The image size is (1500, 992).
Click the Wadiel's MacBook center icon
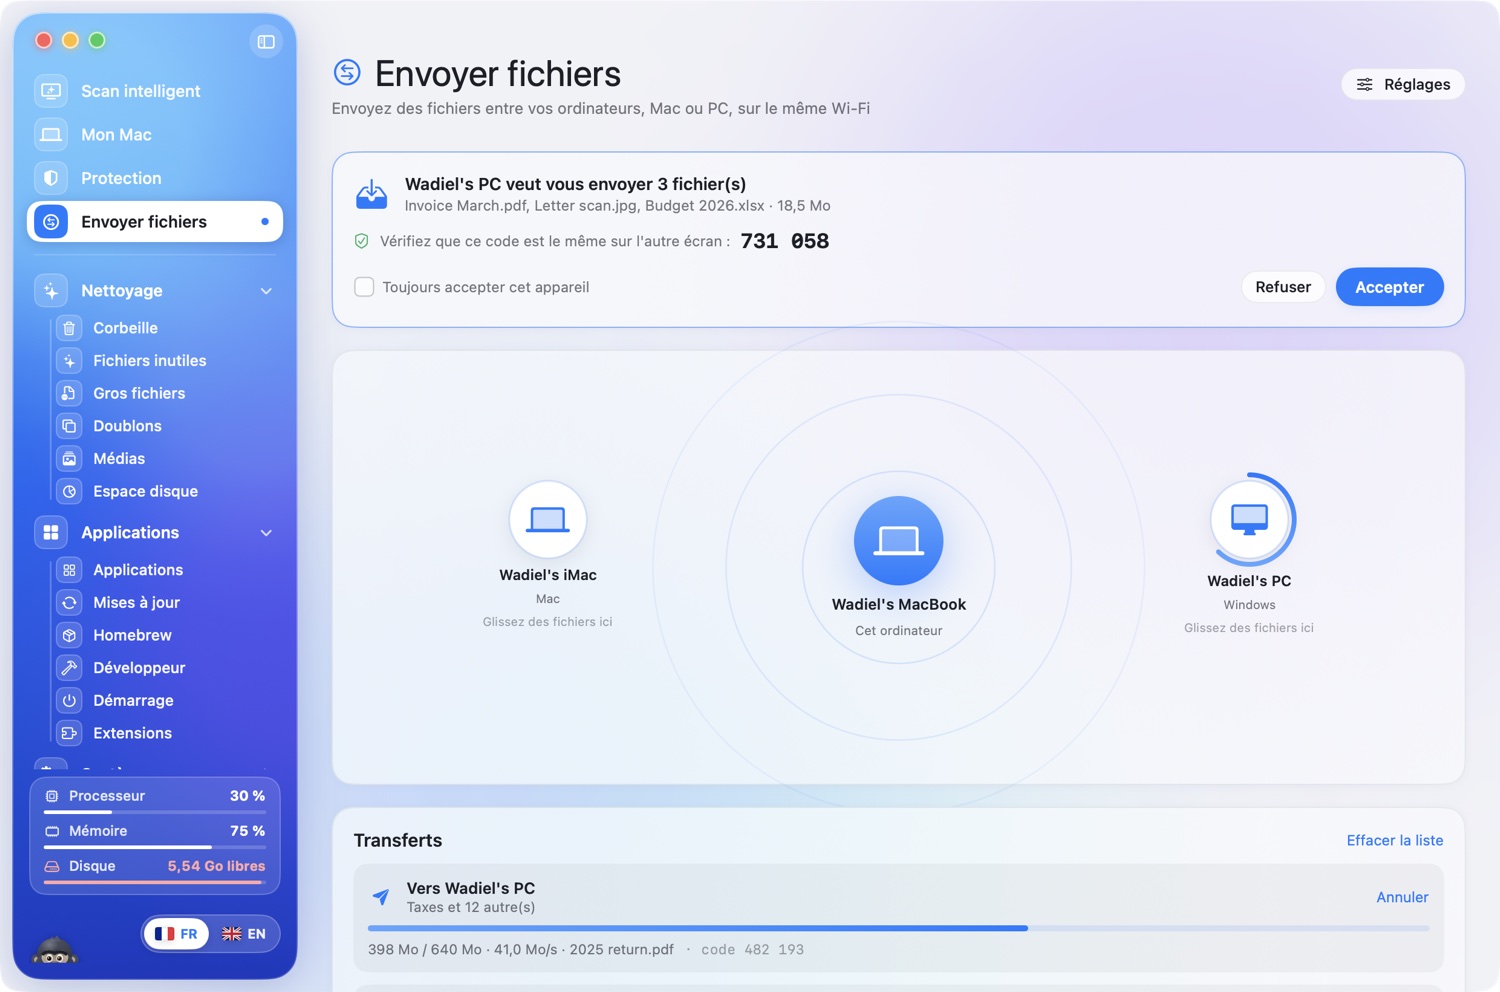898,541
